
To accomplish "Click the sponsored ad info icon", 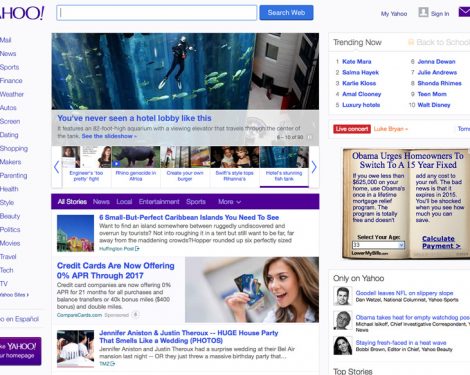I will click(135, 315).
